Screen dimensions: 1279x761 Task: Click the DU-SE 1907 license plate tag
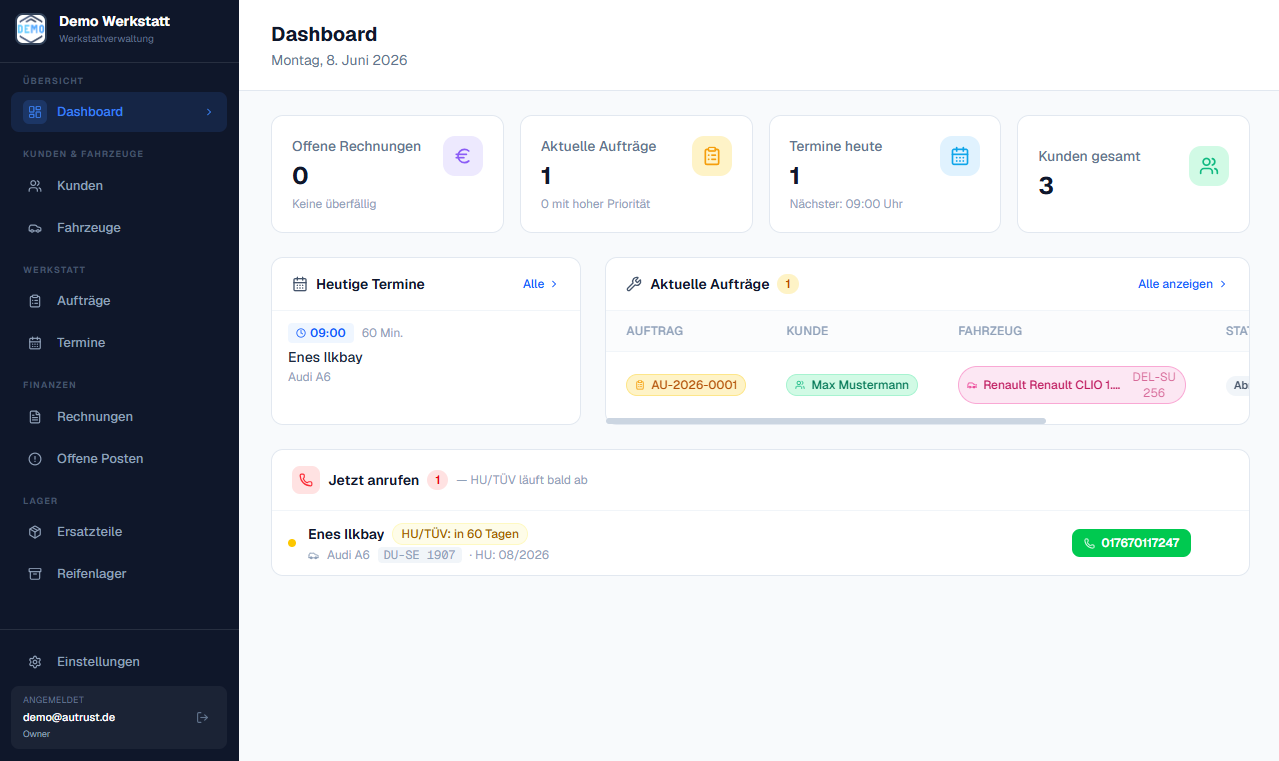(x=420, y=555)
